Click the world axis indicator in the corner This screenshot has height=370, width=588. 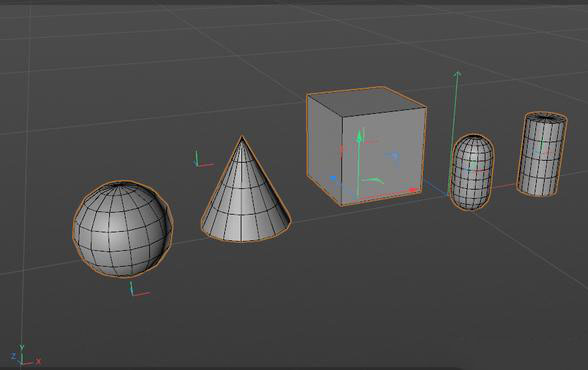25,356
